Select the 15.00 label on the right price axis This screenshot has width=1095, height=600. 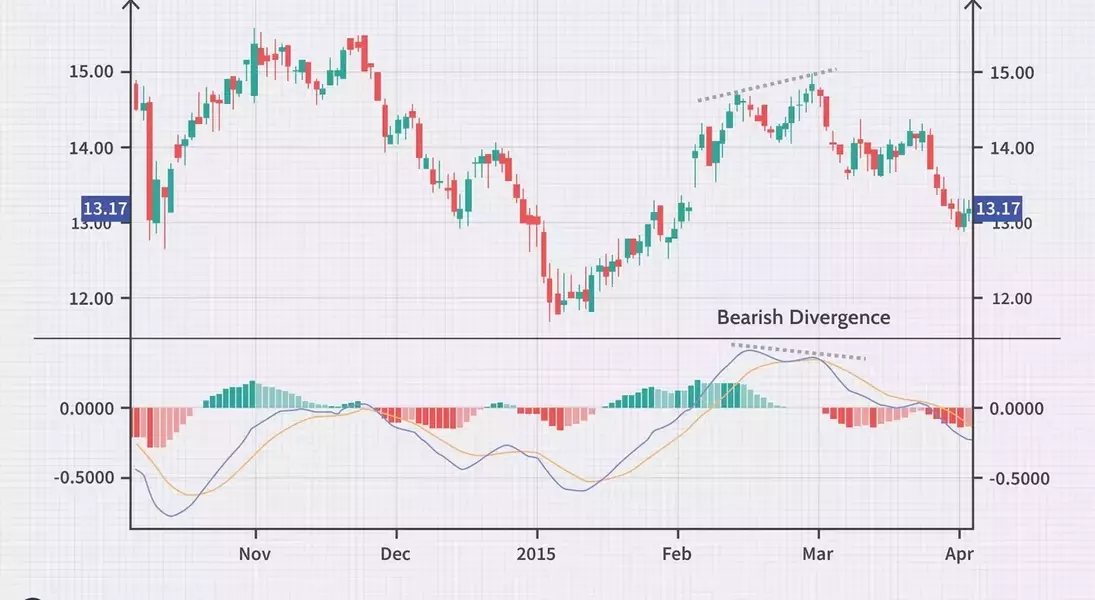pyautogui.click(x=1012, y=73)
